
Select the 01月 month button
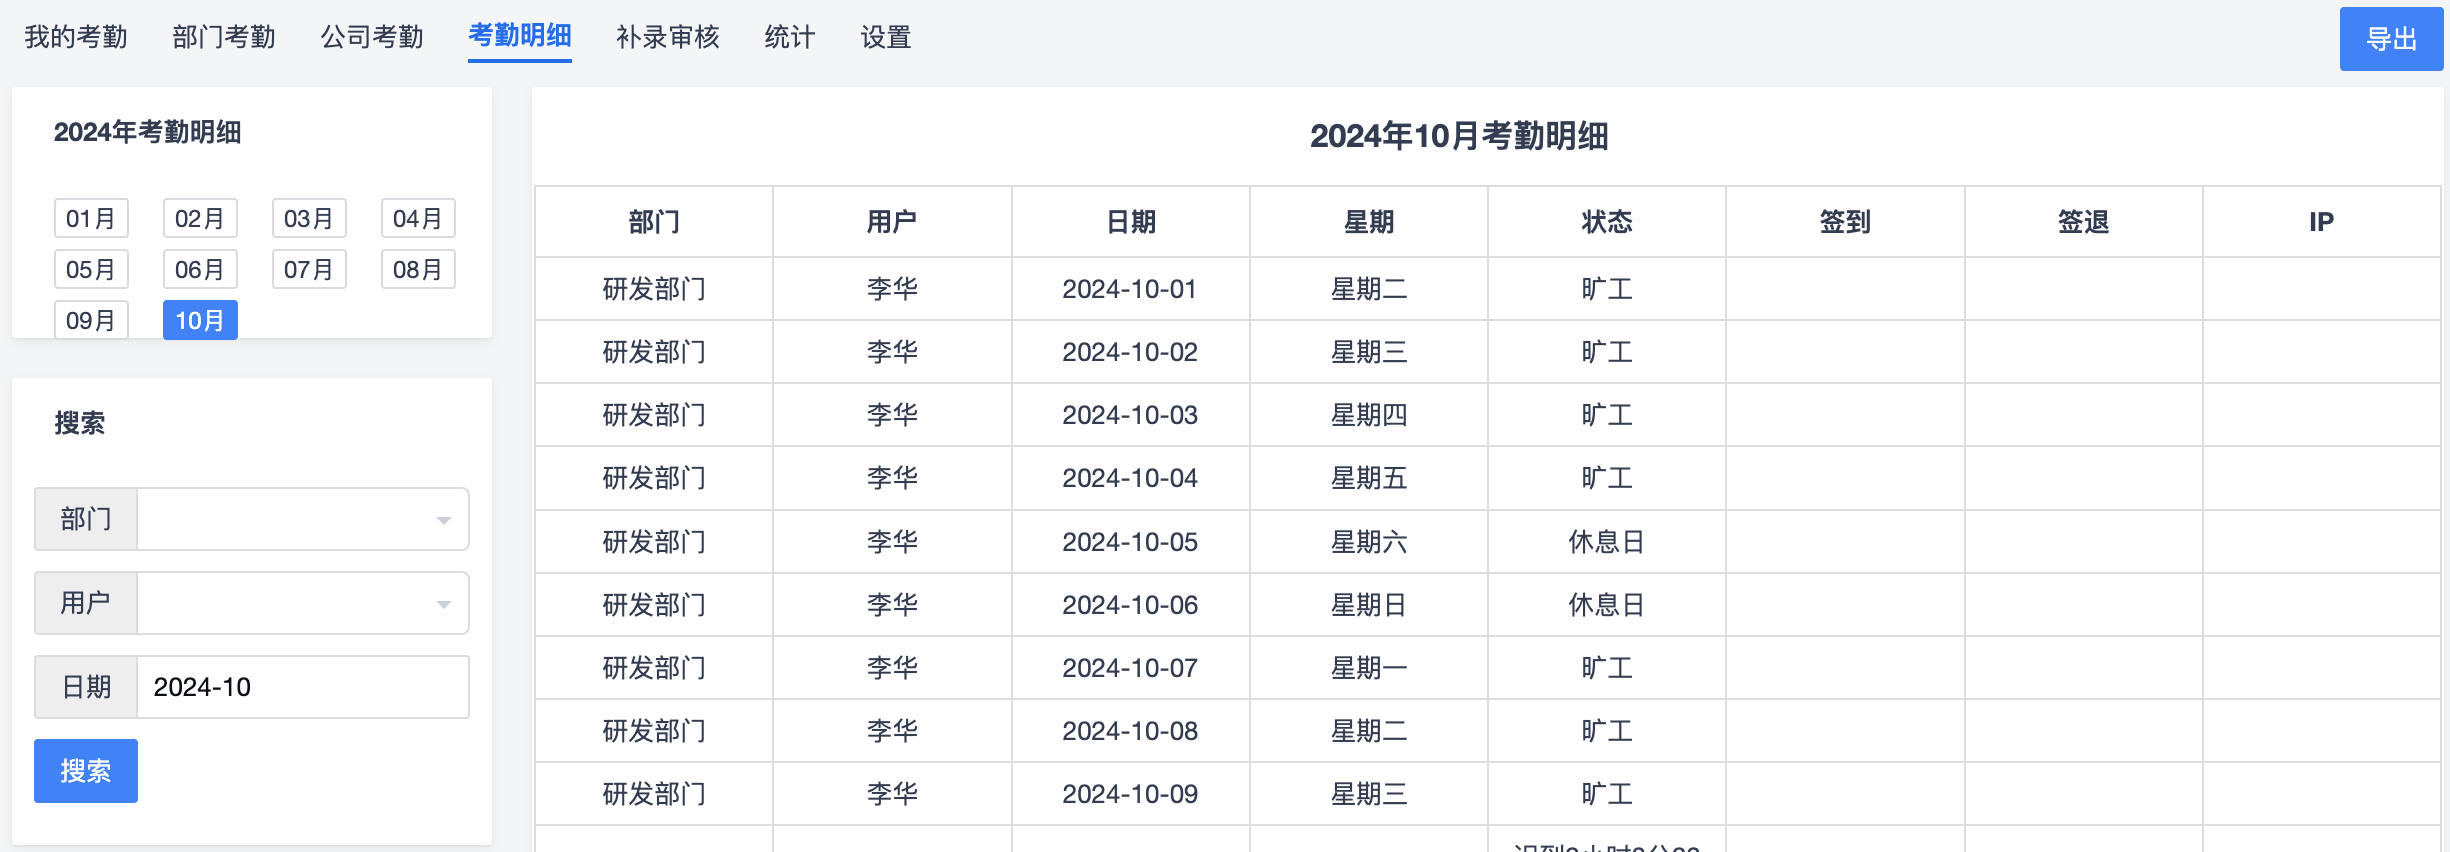(x=91, y=218)
